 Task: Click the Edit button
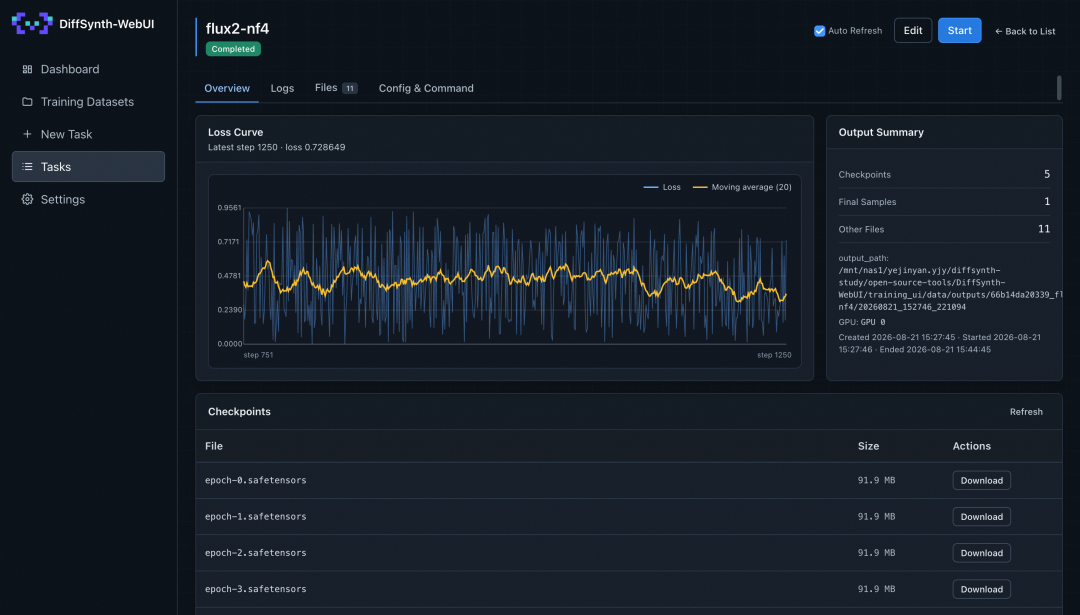pos(913,30)
